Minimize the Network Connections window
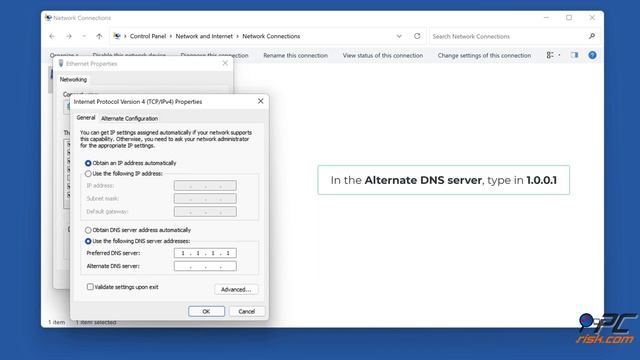Image resolution: width=640 pixels, height=360 pixels. (x=546, y=18)
